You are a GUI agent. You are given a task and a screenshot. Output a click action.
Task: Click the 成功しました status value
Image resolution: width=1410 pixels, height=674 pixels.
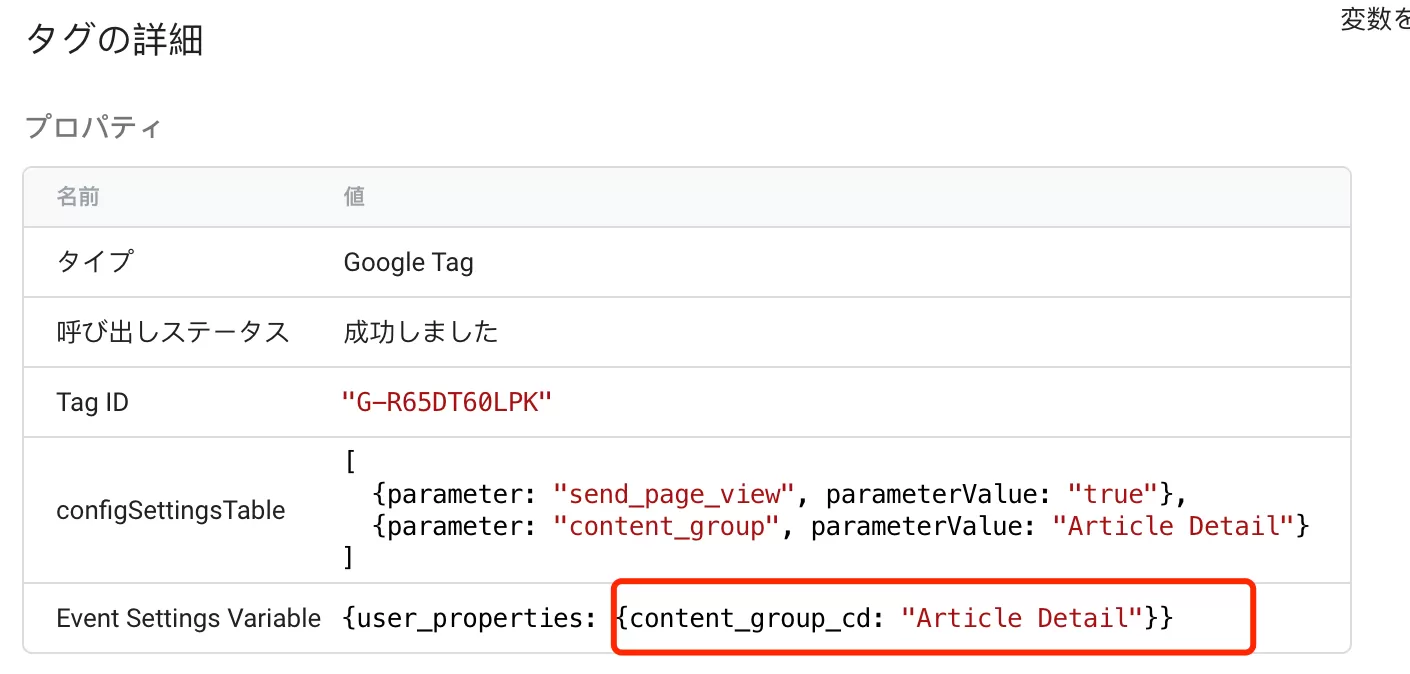pos(421,332)
